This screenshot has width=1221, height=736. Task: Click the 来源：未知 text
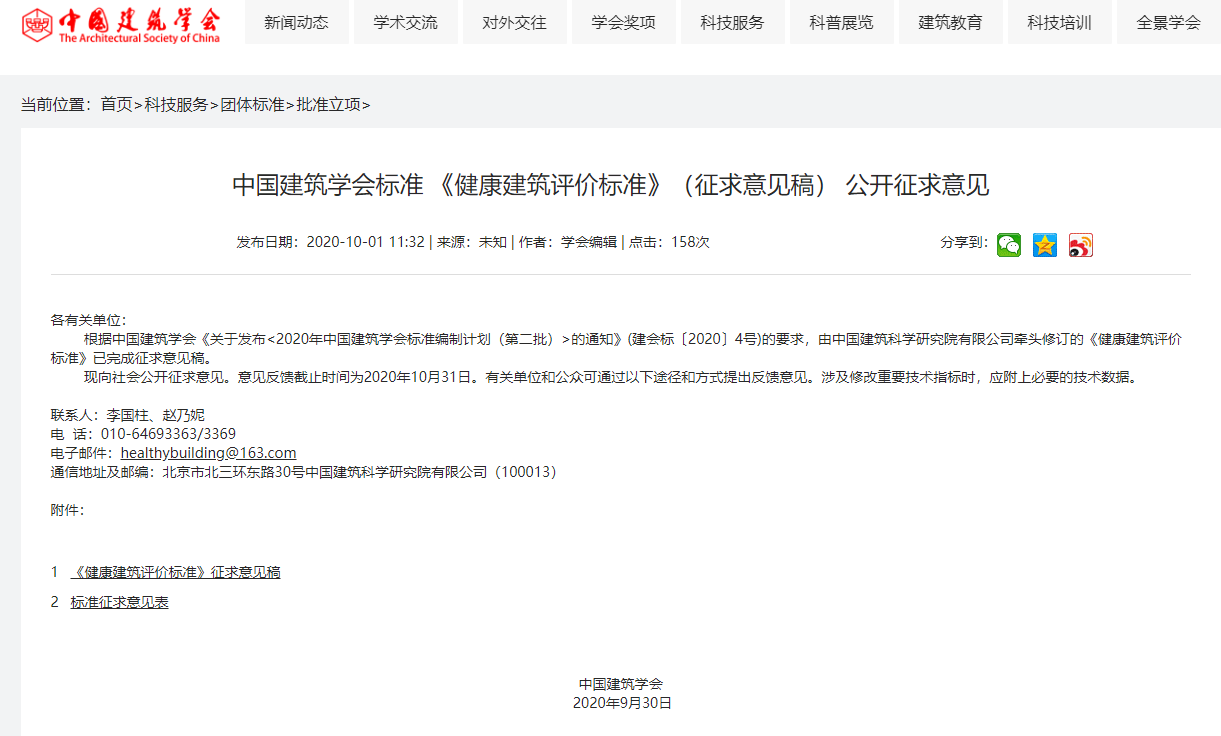pyautogui.click(x=472, y=242)
